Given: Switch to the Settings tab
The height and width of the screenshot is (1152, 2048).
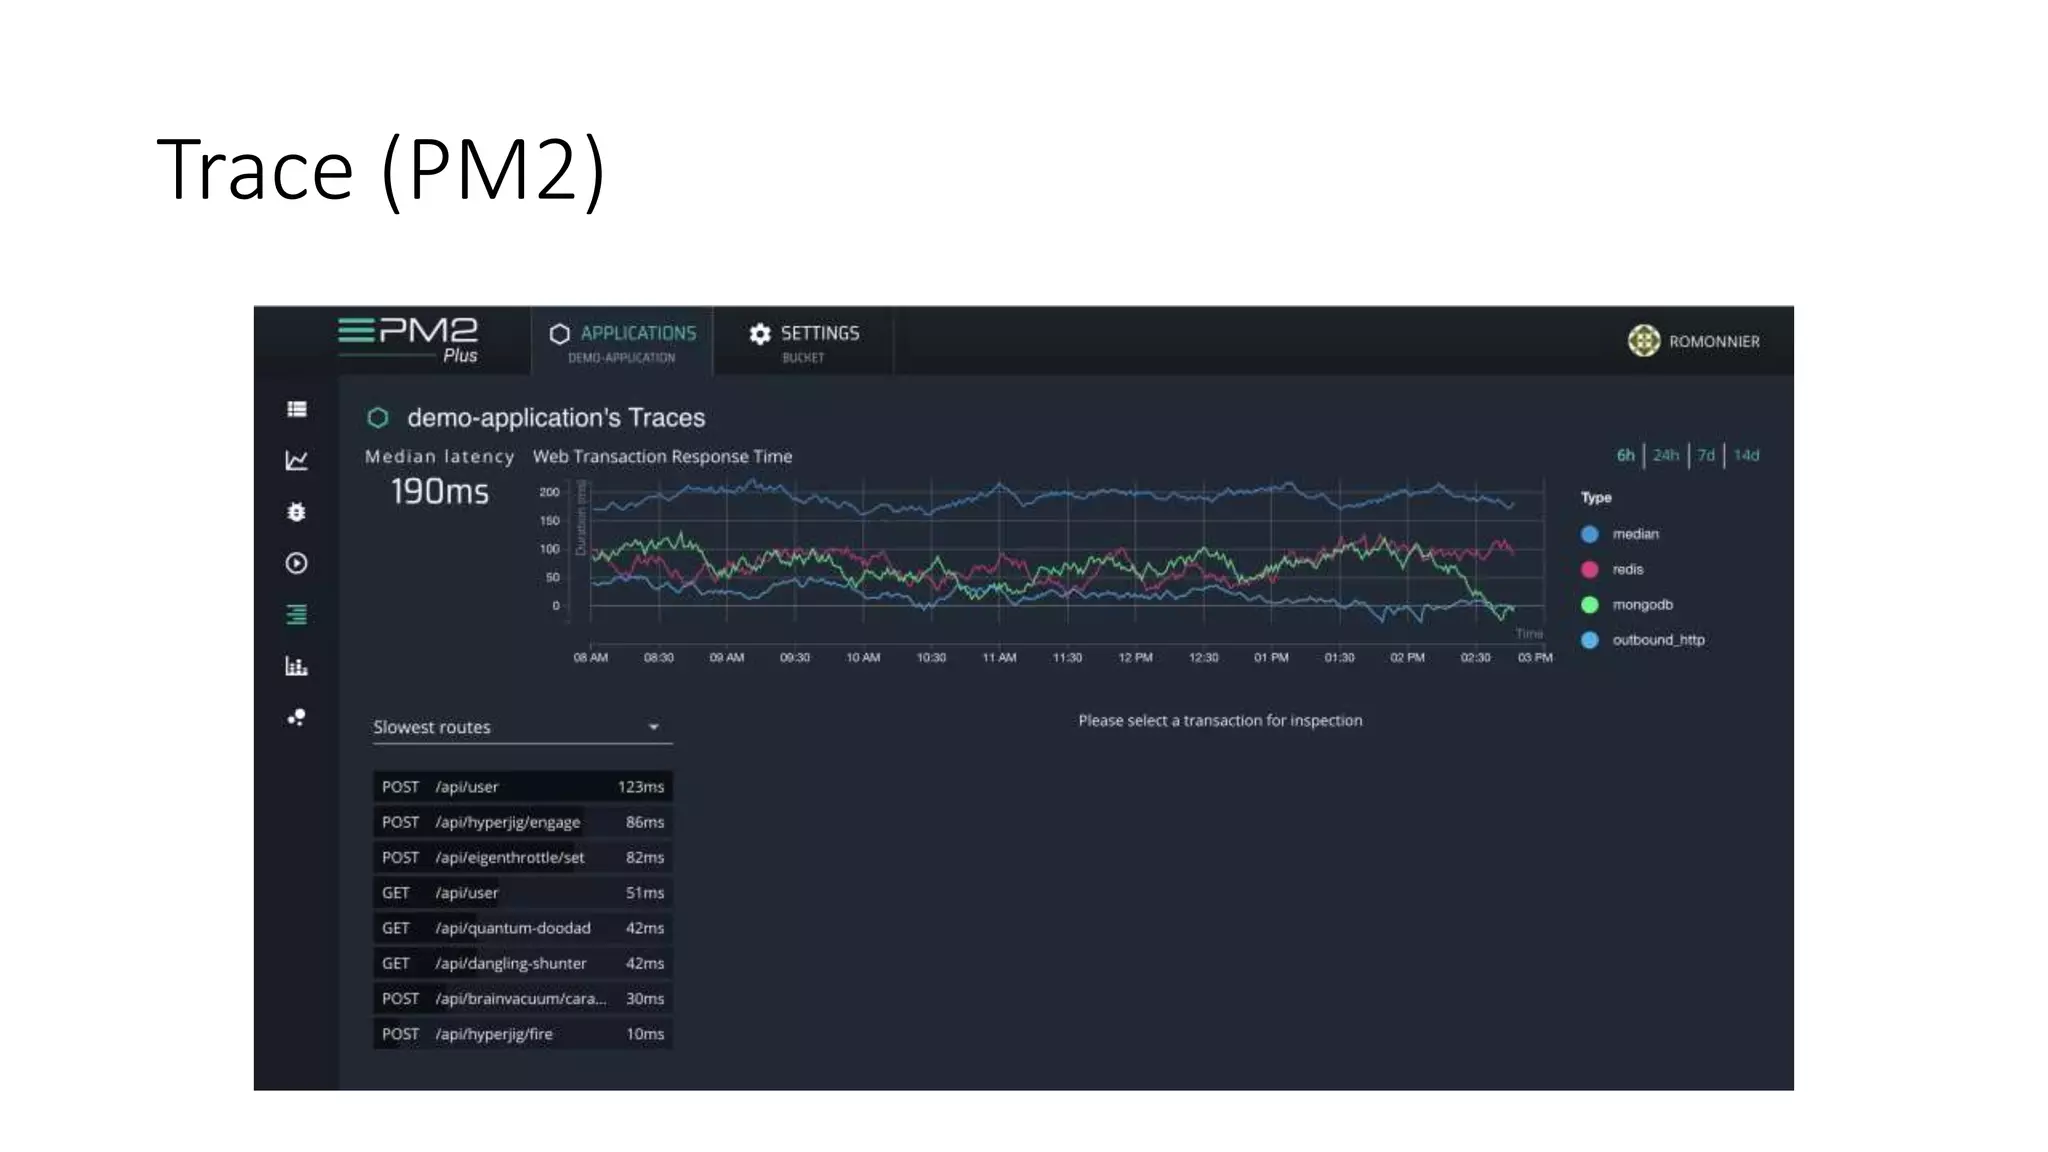Looking at the screenshot, I should [803, 341].
